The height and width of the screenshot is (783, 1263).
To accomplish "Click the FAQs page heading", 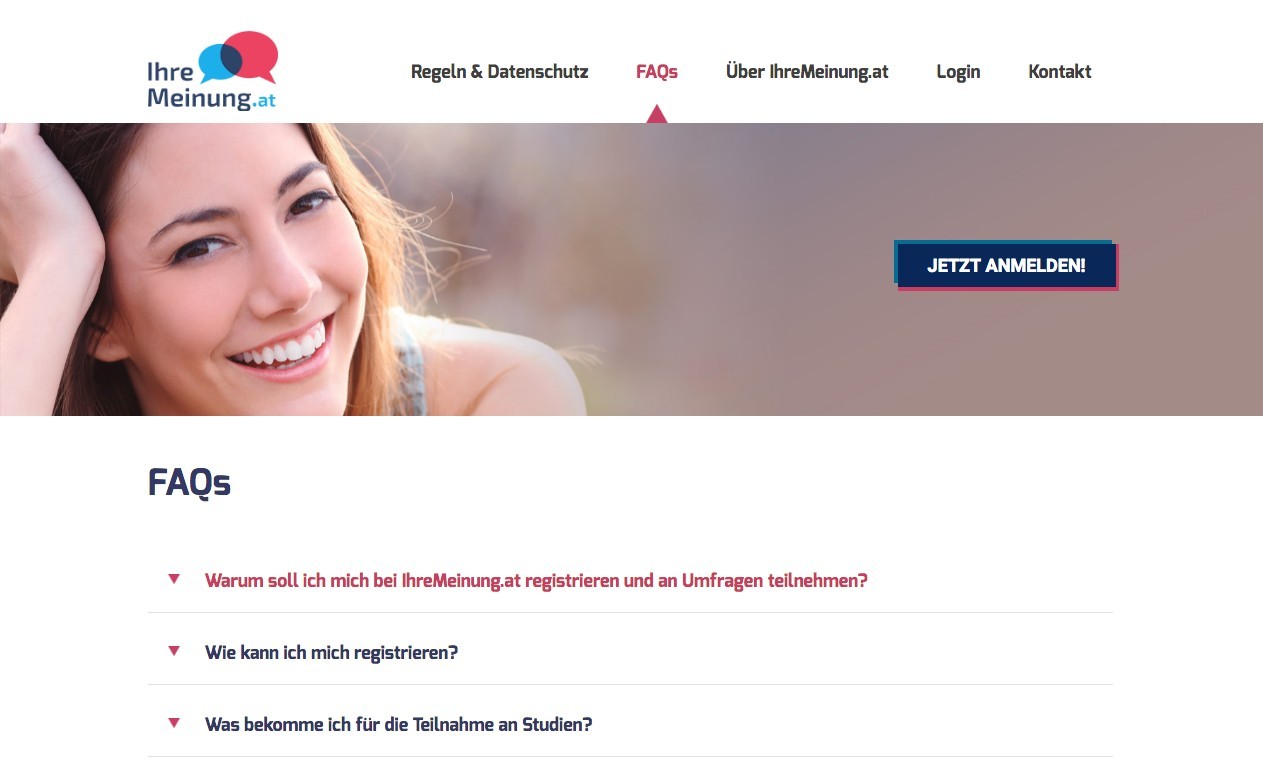I will (189, 482).
